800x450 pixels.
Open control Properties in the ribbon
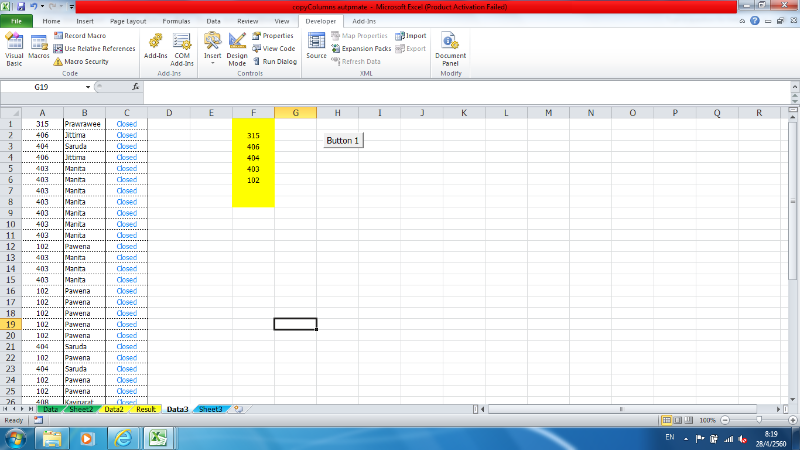(272, 35)
